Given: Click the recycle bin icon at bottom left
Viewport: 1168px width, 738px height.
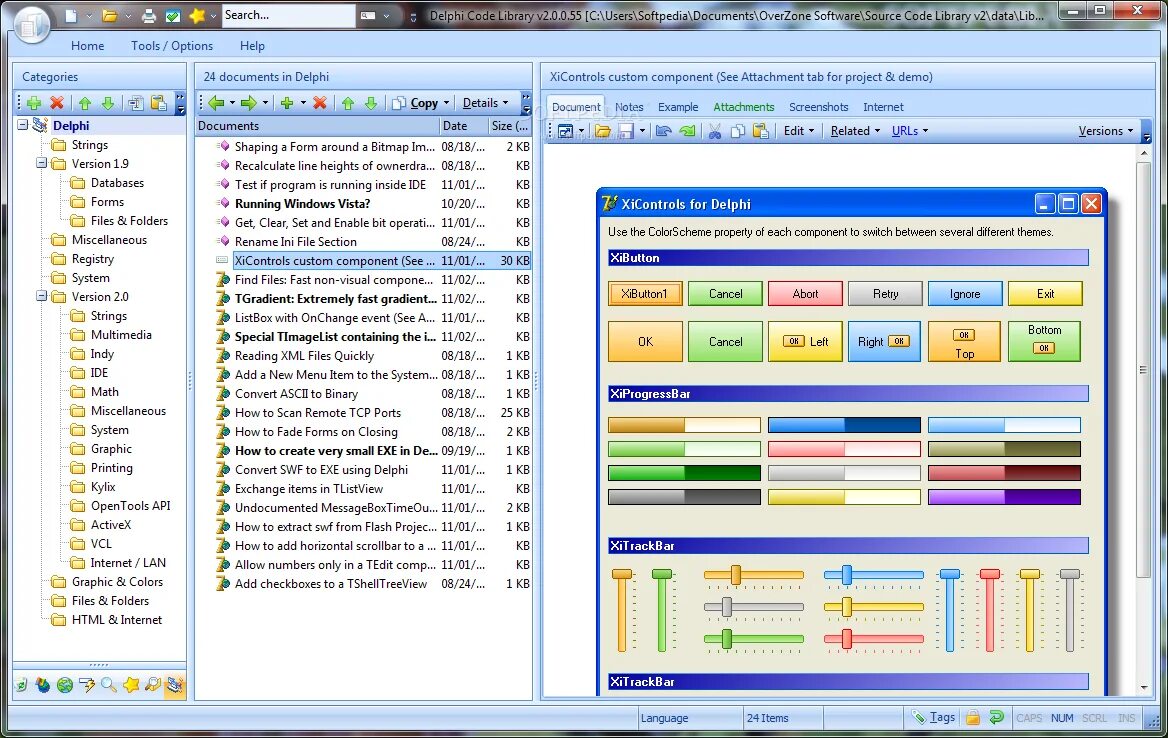Looking at the screenshot, I should (x=22, y=684).
